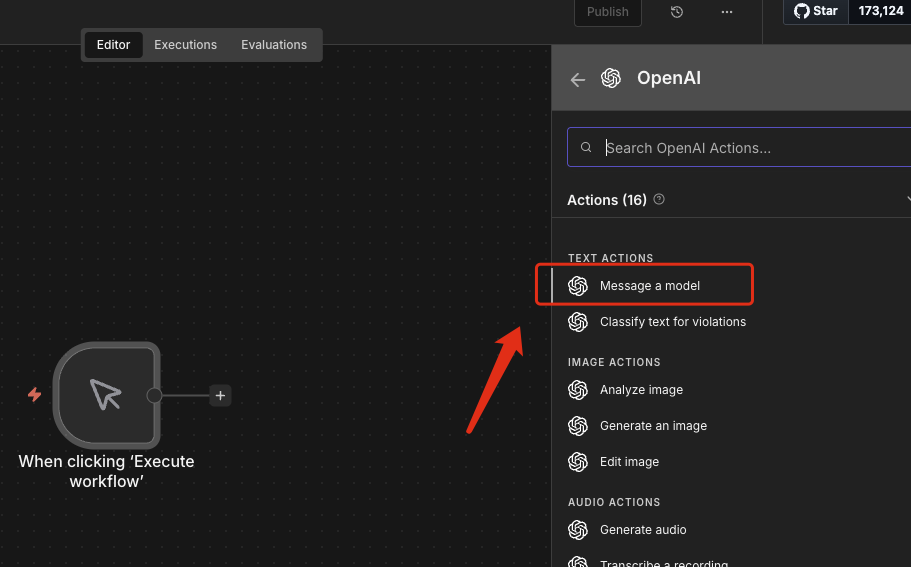Select the Edit image action
Image resolution: width=911 pixels, height=567 pixels.
629,462
